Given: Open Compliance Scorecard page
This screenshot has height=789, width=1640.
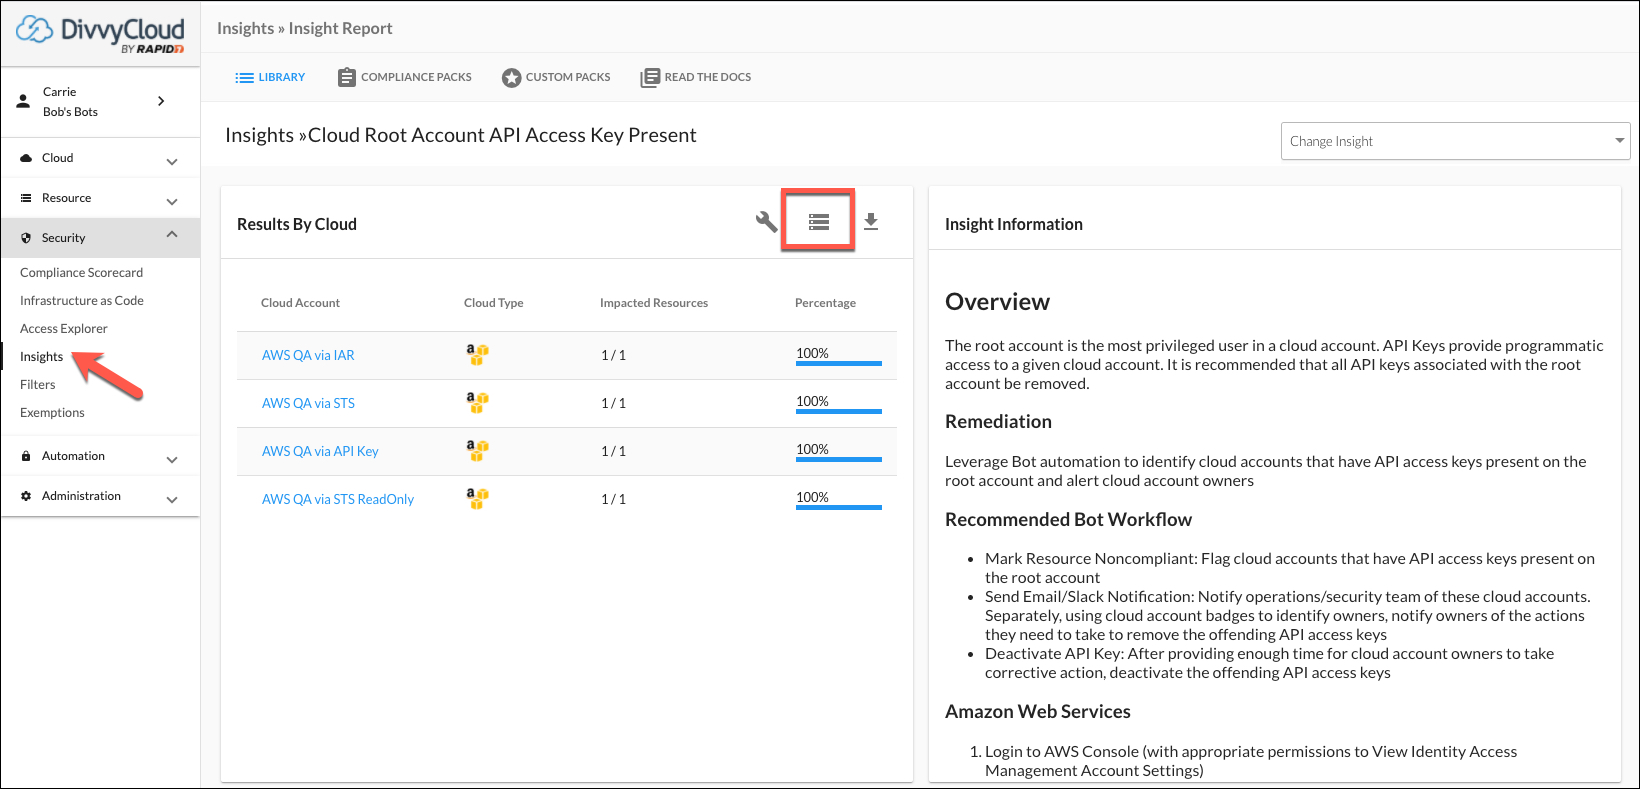Looking at the screenshot, I should click(x=81, y=272).
